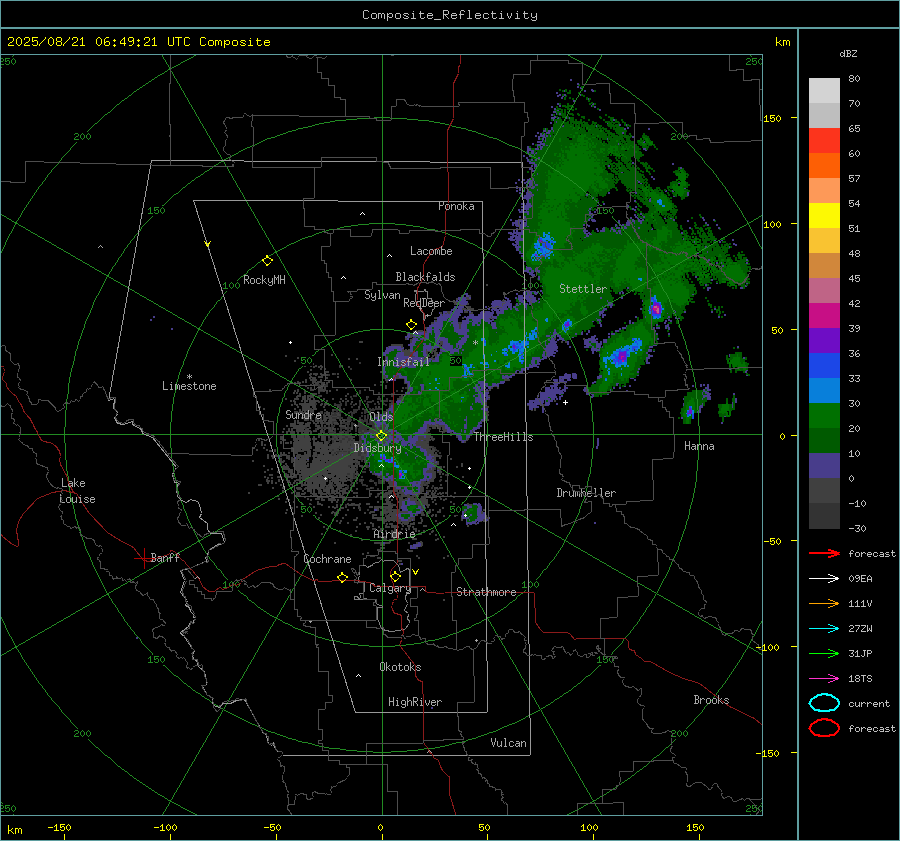Click the HighRiver city label
The width and height of the screenshot is (900, 841).
point(415,702)
